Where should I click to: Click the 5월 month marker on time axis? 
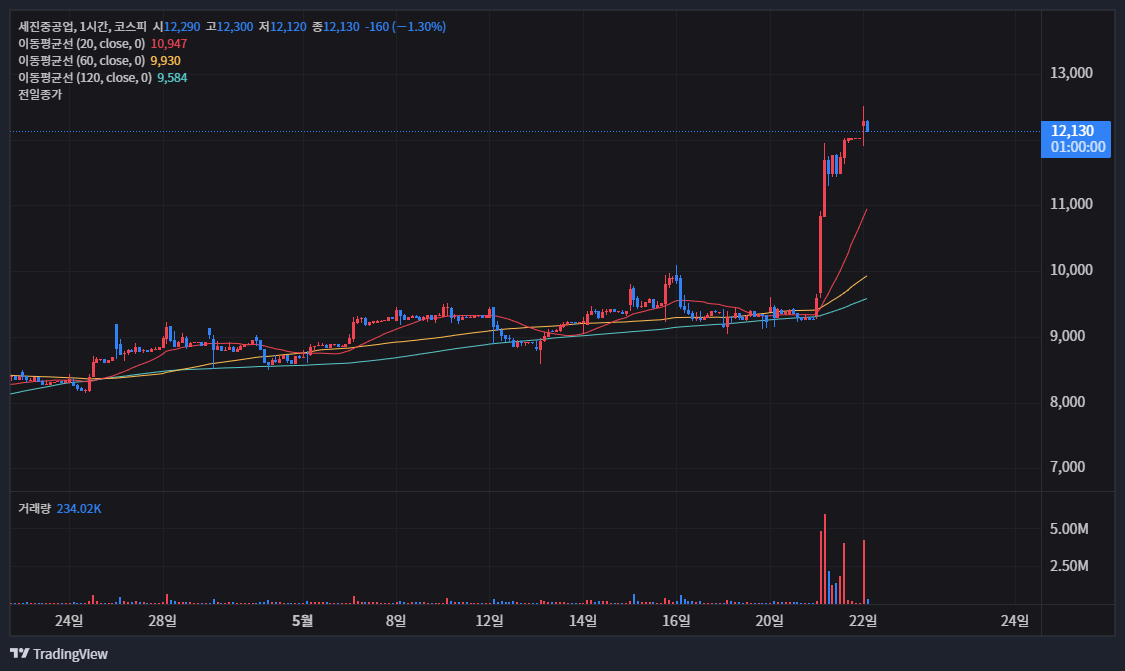coord(303,621)
